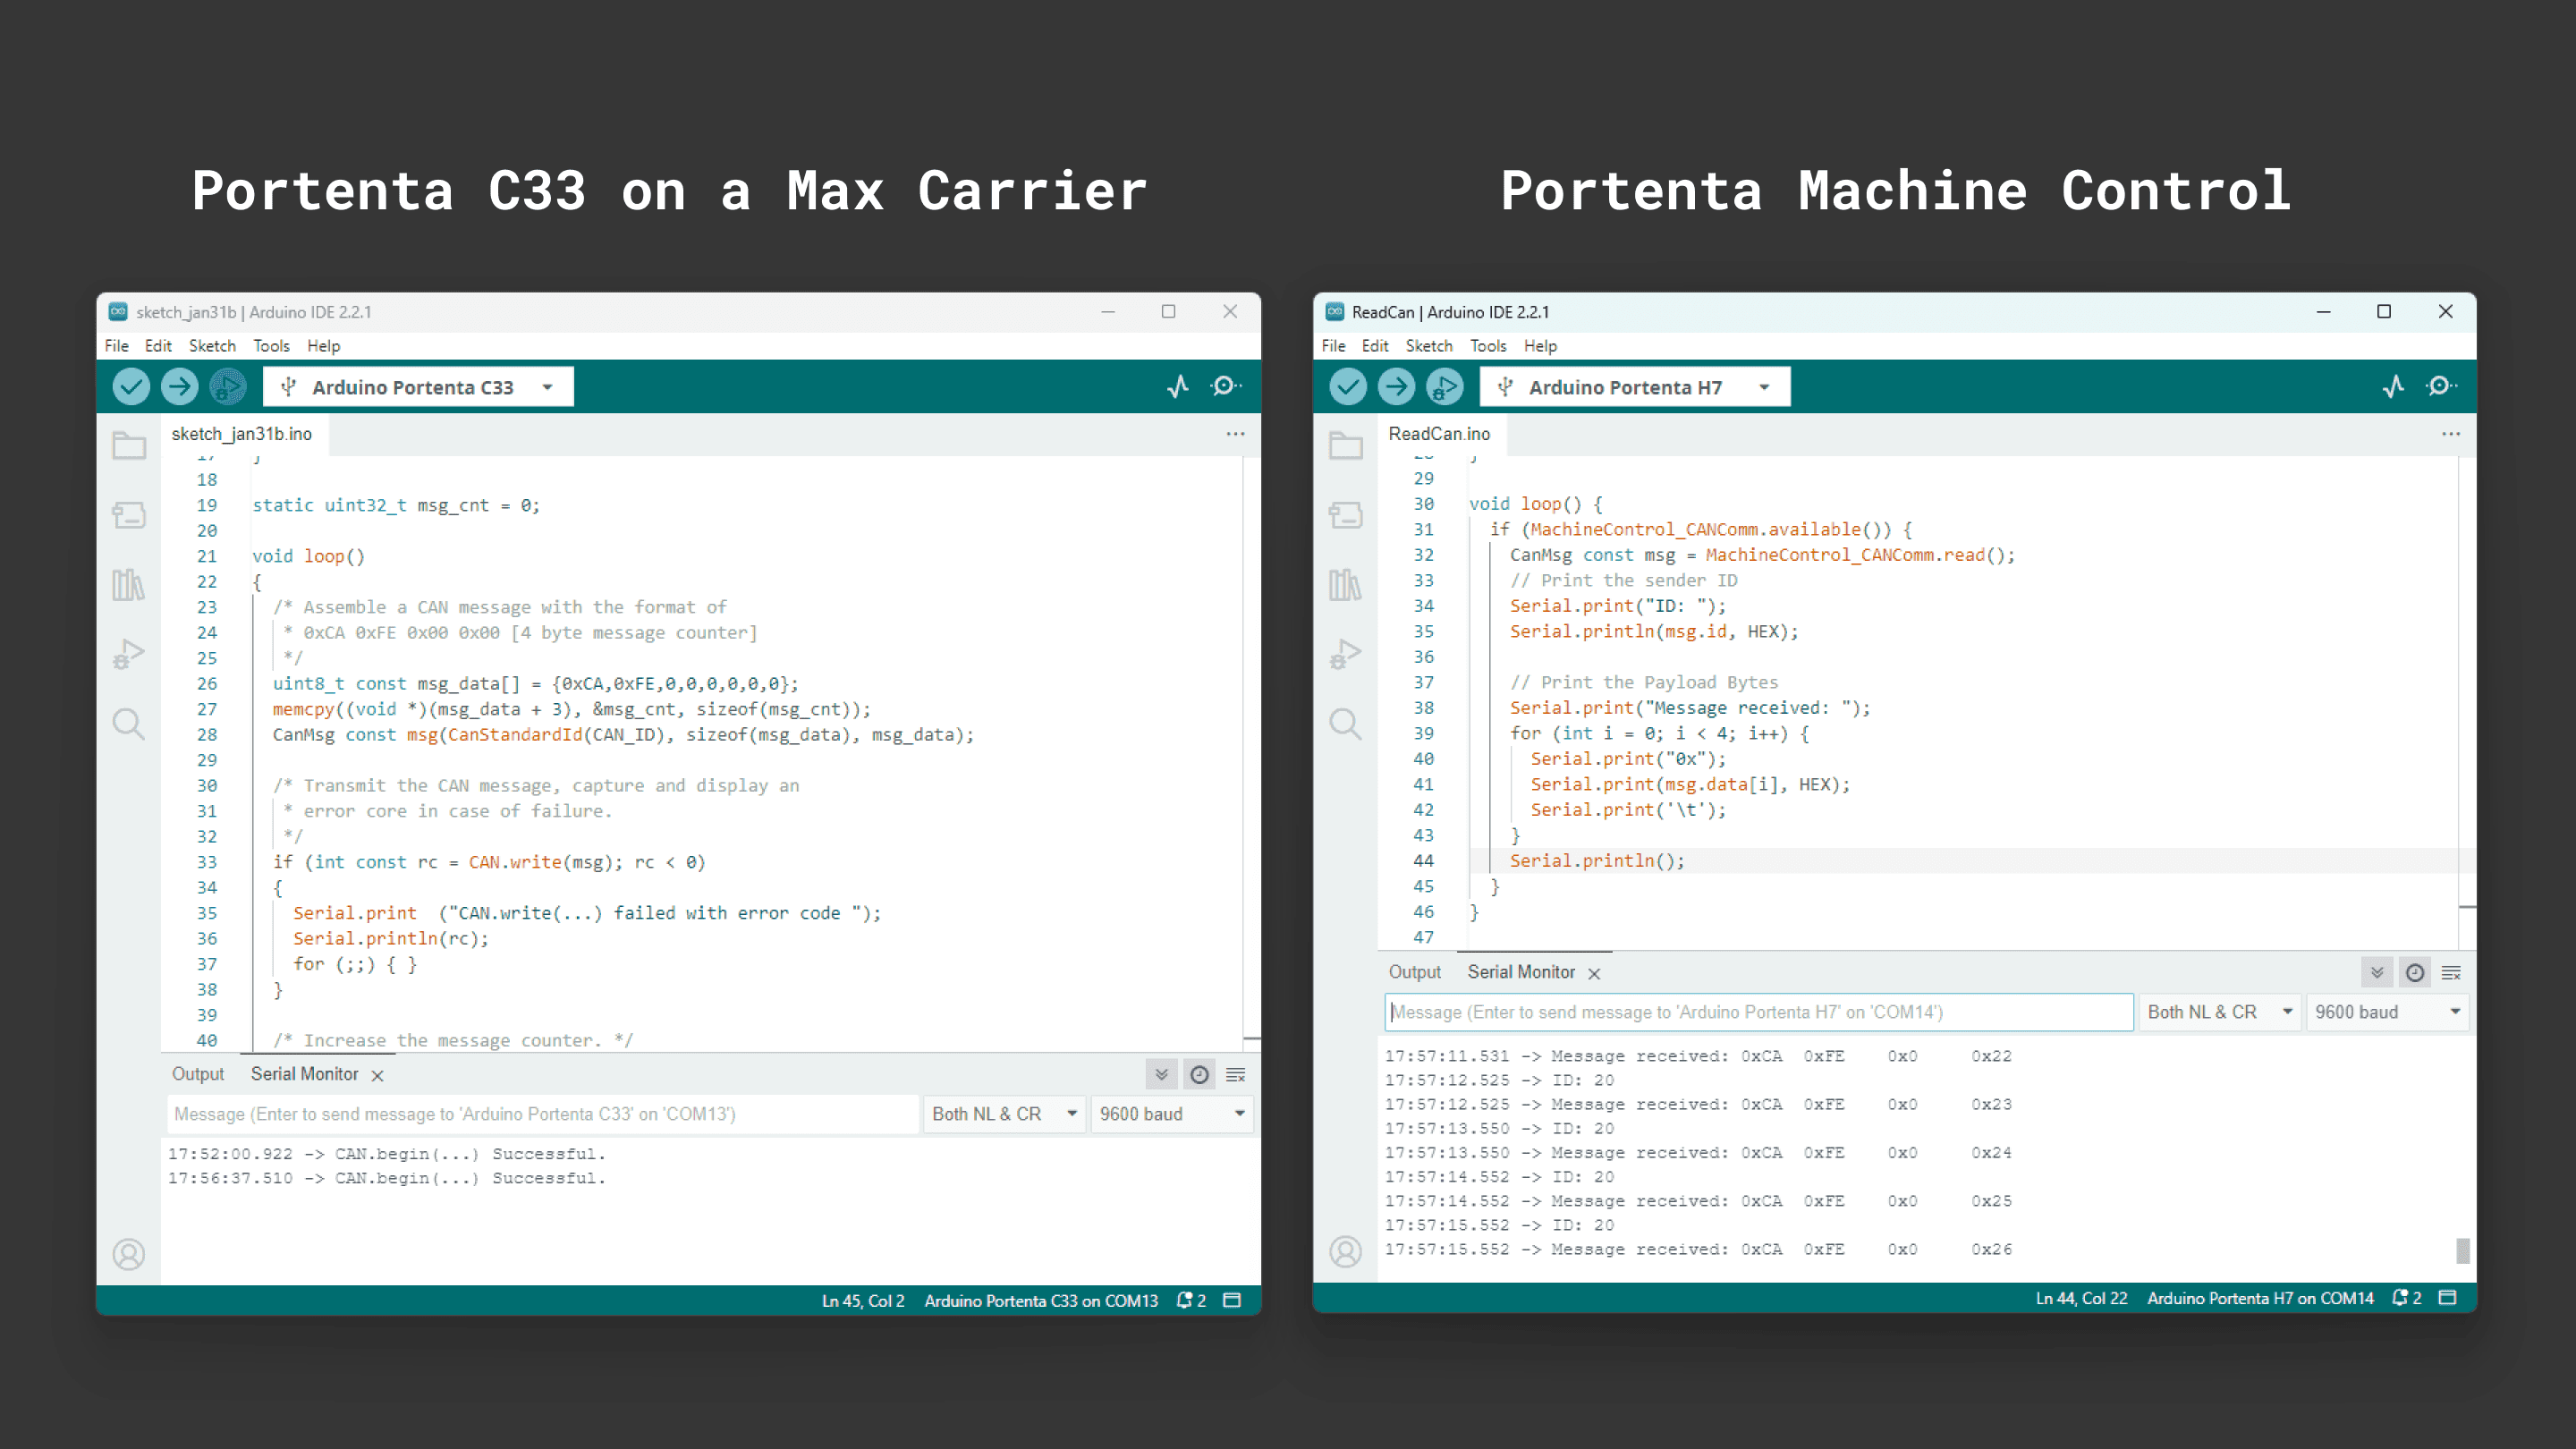Toggle timestamp in C33 Serial Monitor
The image size is (2576, 1449).
click(1199, 1075)
